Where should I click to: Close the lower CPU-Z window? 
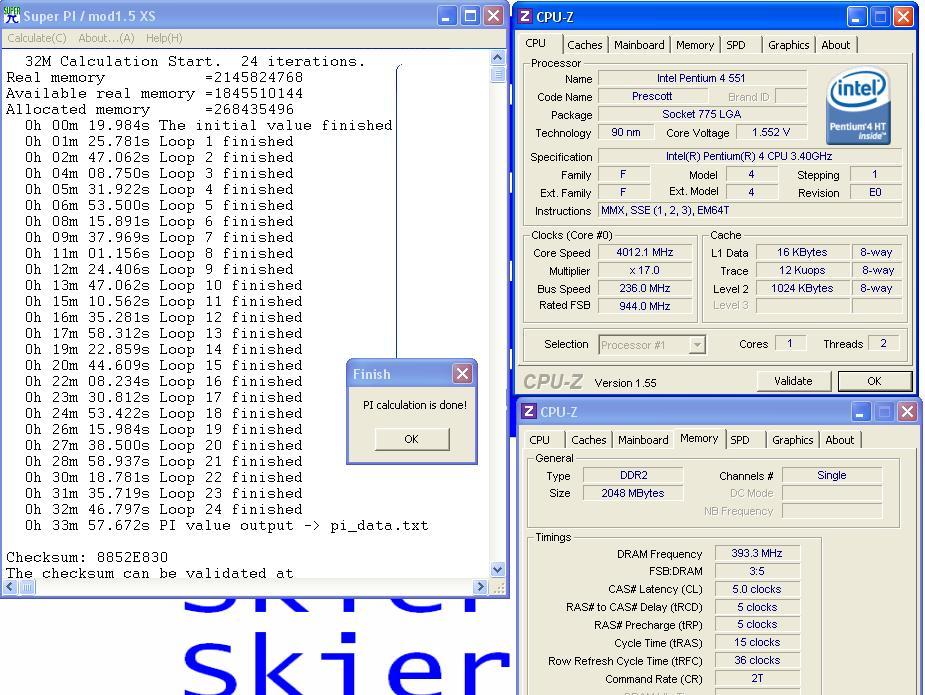point(907,412)
